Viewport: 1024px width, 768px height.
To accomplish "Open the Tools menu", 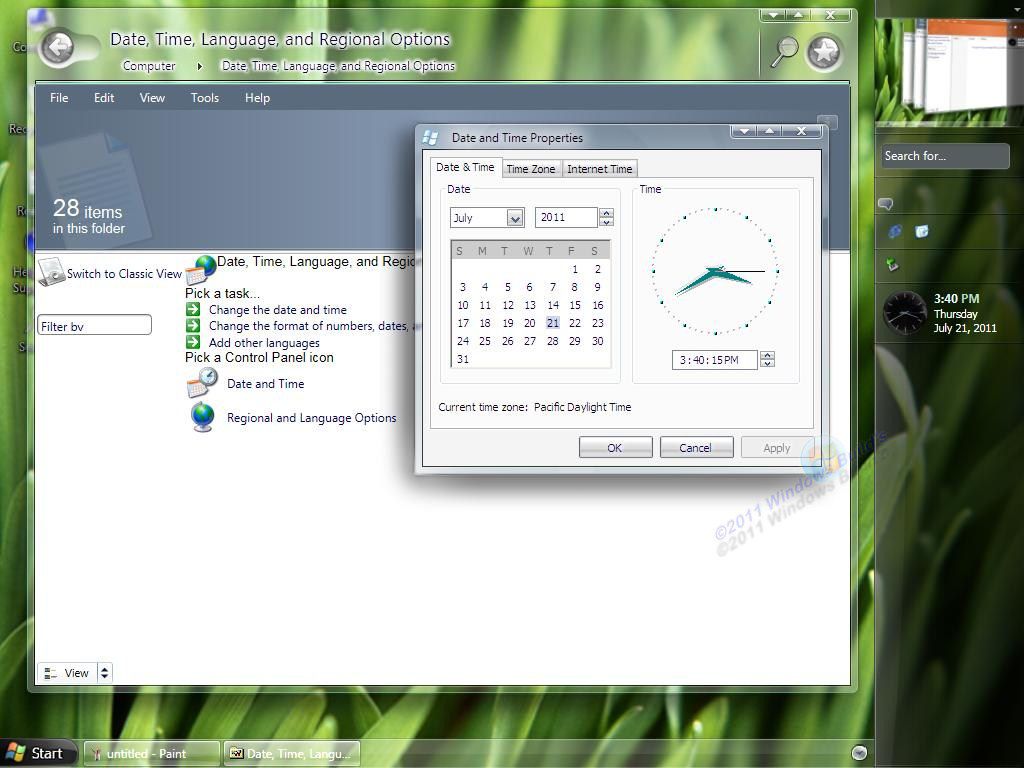I will coord(204,98).
